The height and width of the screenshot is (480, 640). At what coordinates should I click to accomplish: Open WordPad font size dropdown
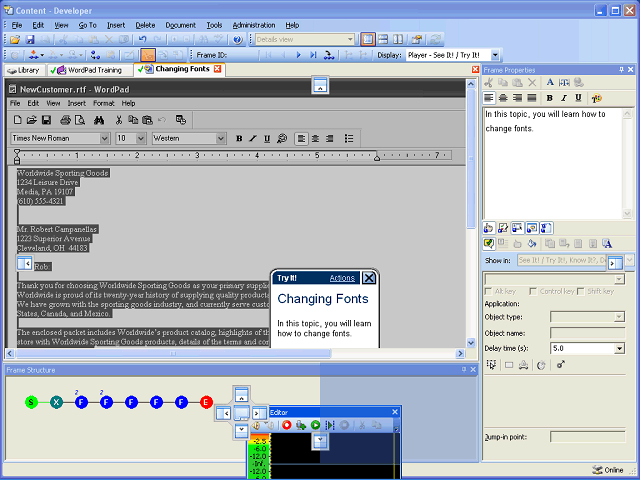coord(141,138)
